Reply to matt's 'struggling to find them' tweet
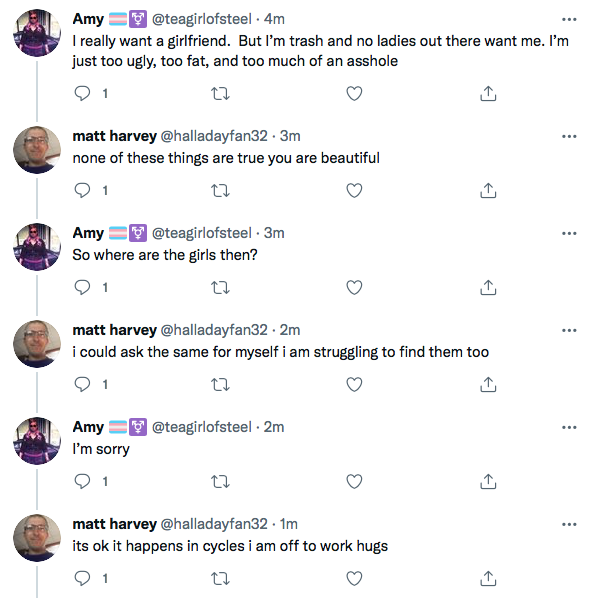 pyautogui.click(x=82, y=384)
